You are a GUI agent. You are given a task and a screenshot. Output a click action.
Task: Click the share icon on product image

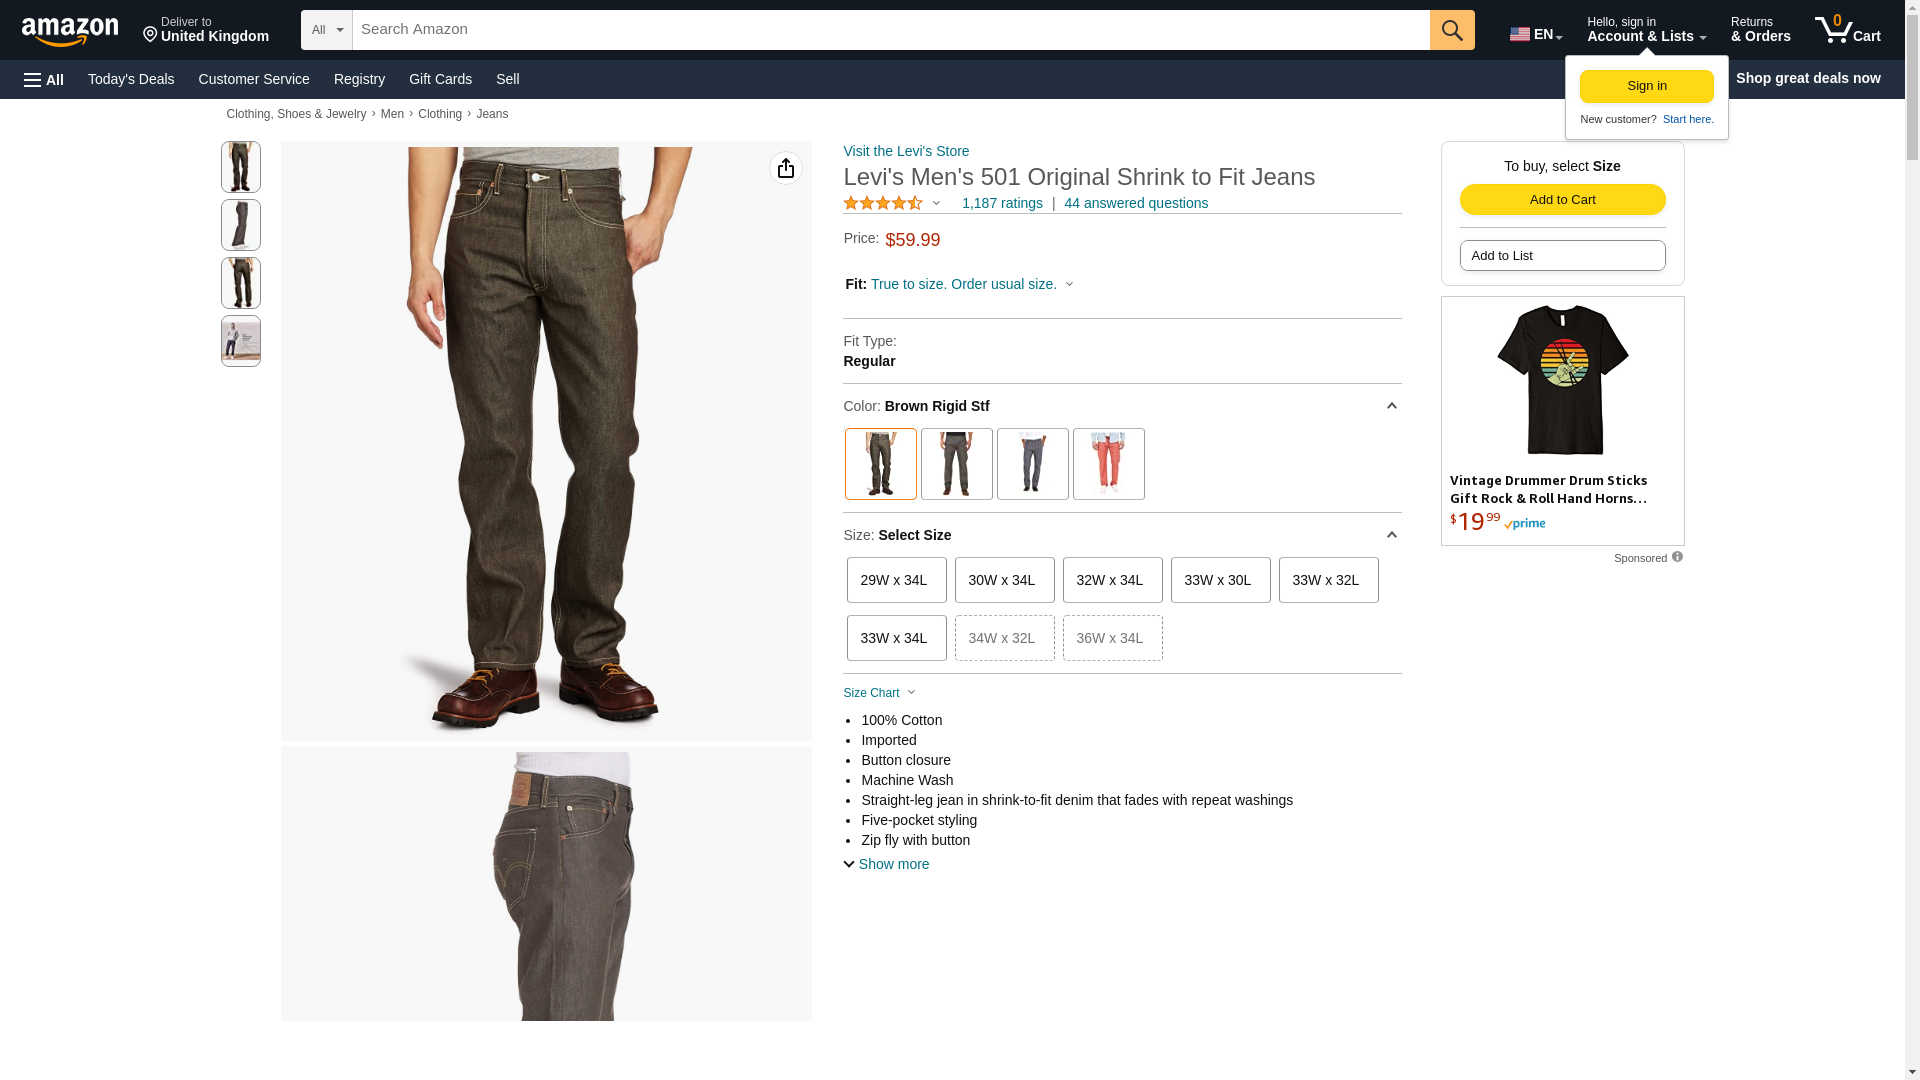[786, 168]
